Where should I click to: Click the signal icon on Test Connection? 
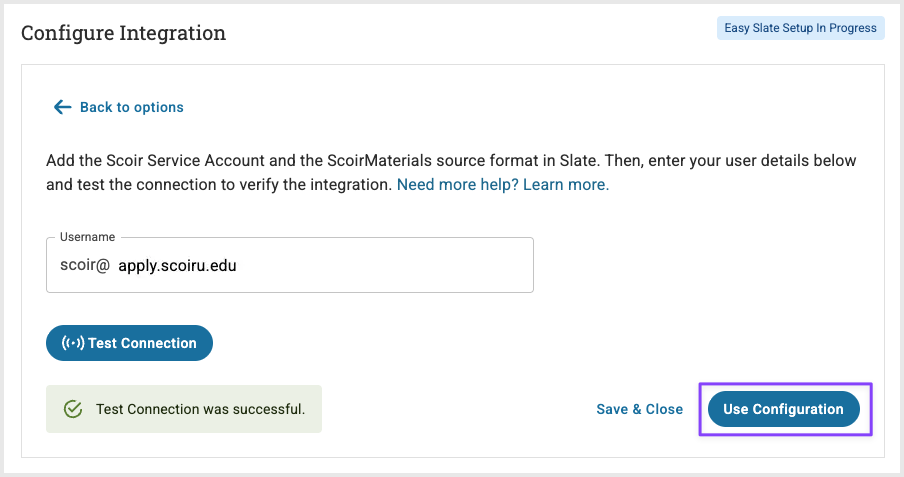coord(73,343)
